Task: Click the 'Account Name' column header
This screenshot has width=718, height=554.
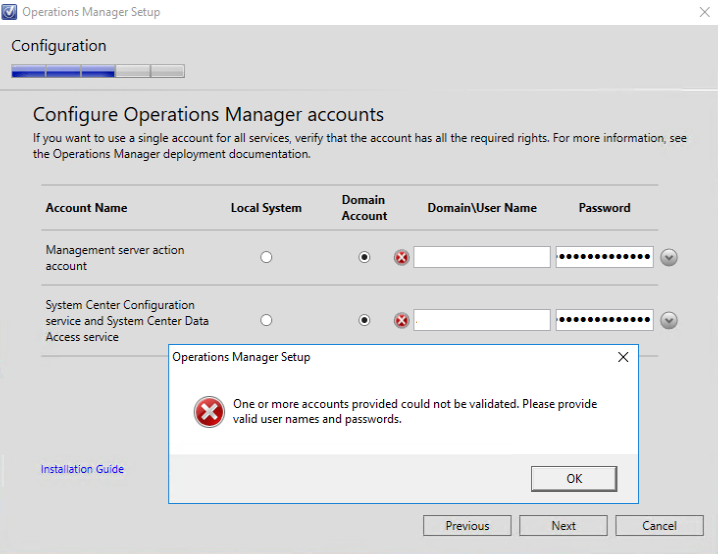Action: click(87, 208)
